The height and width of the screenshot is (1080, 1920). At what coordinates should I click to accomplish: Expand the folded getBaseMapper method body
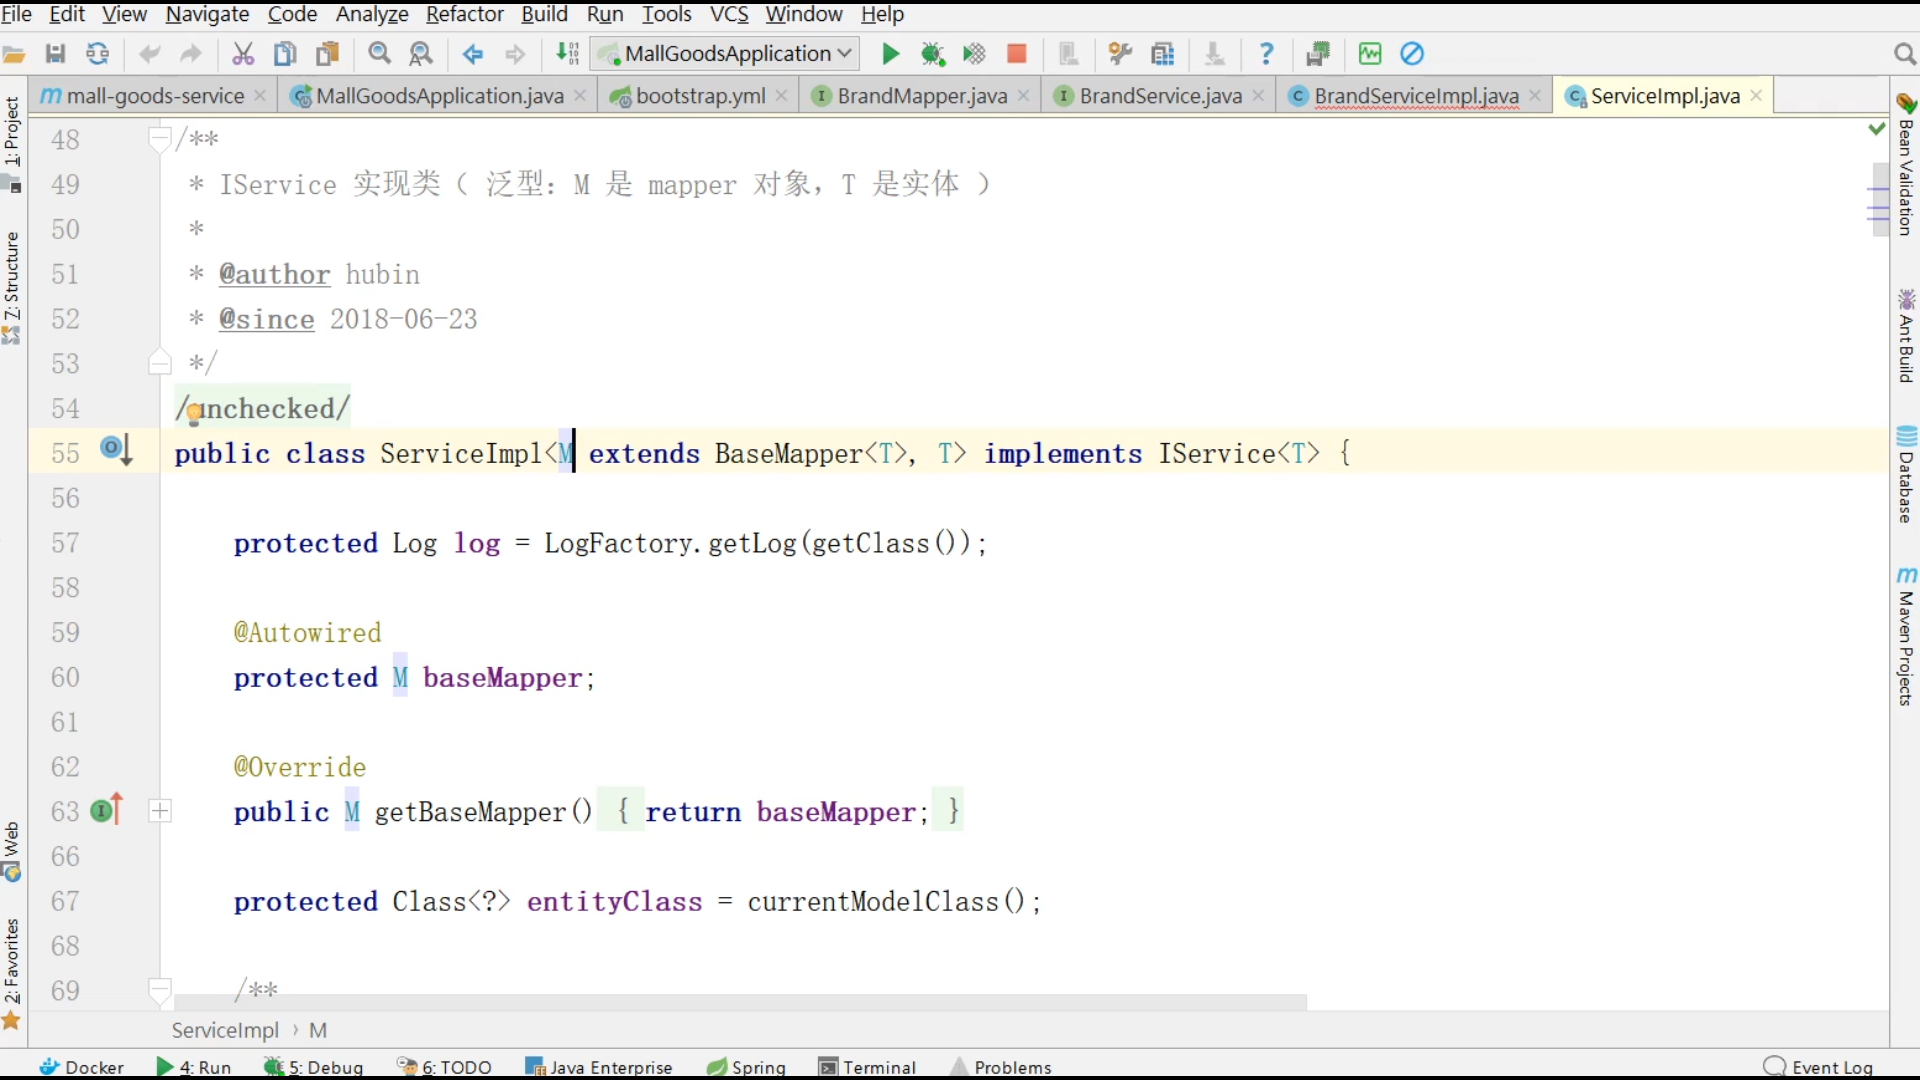(160, 811)
